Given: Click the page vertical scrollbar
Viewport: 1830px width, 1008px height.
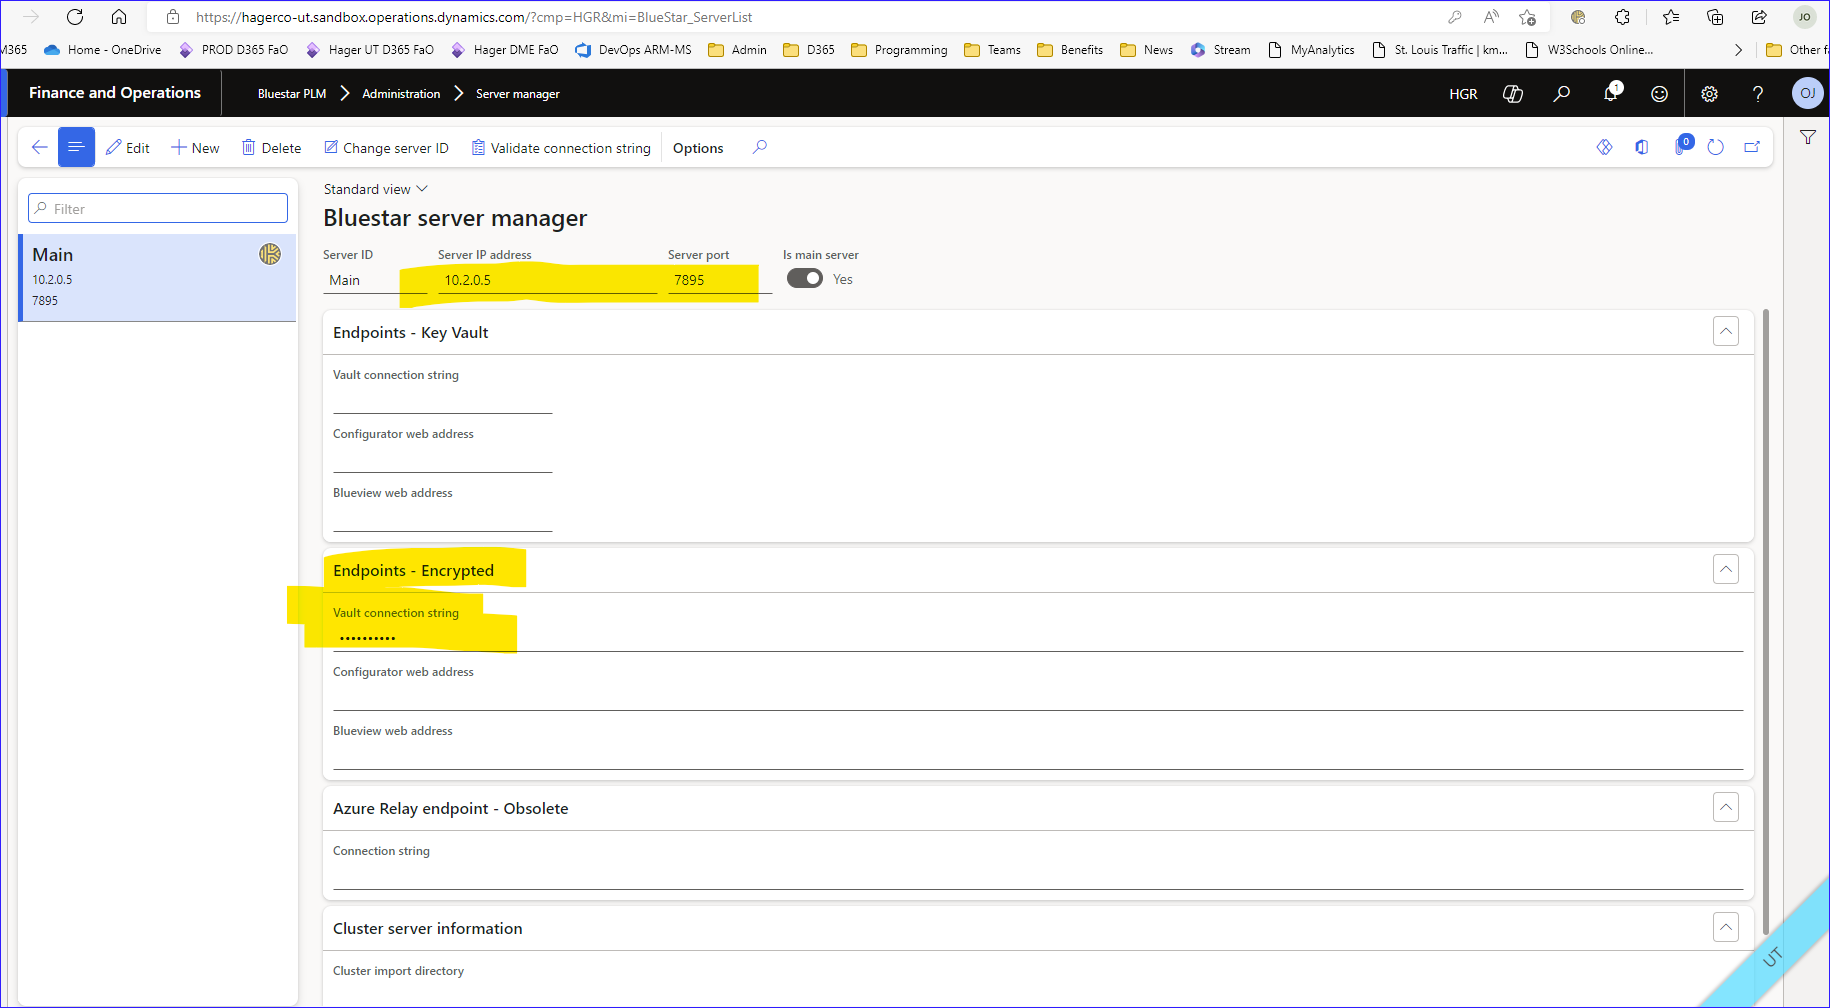Looking at the screenshot, I should coord(1766,621).
